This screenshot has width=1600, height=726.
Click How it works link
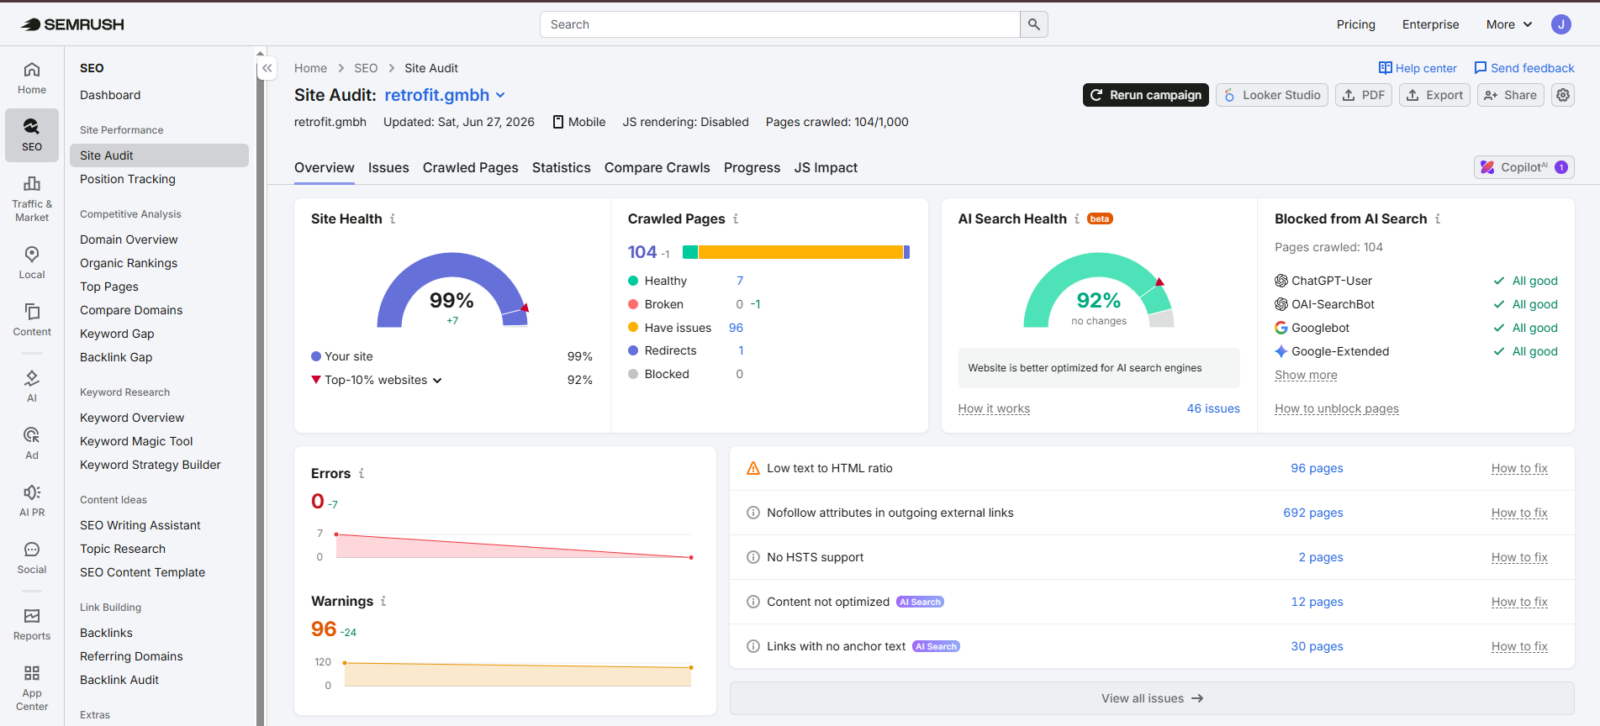[x=993, y=409]
